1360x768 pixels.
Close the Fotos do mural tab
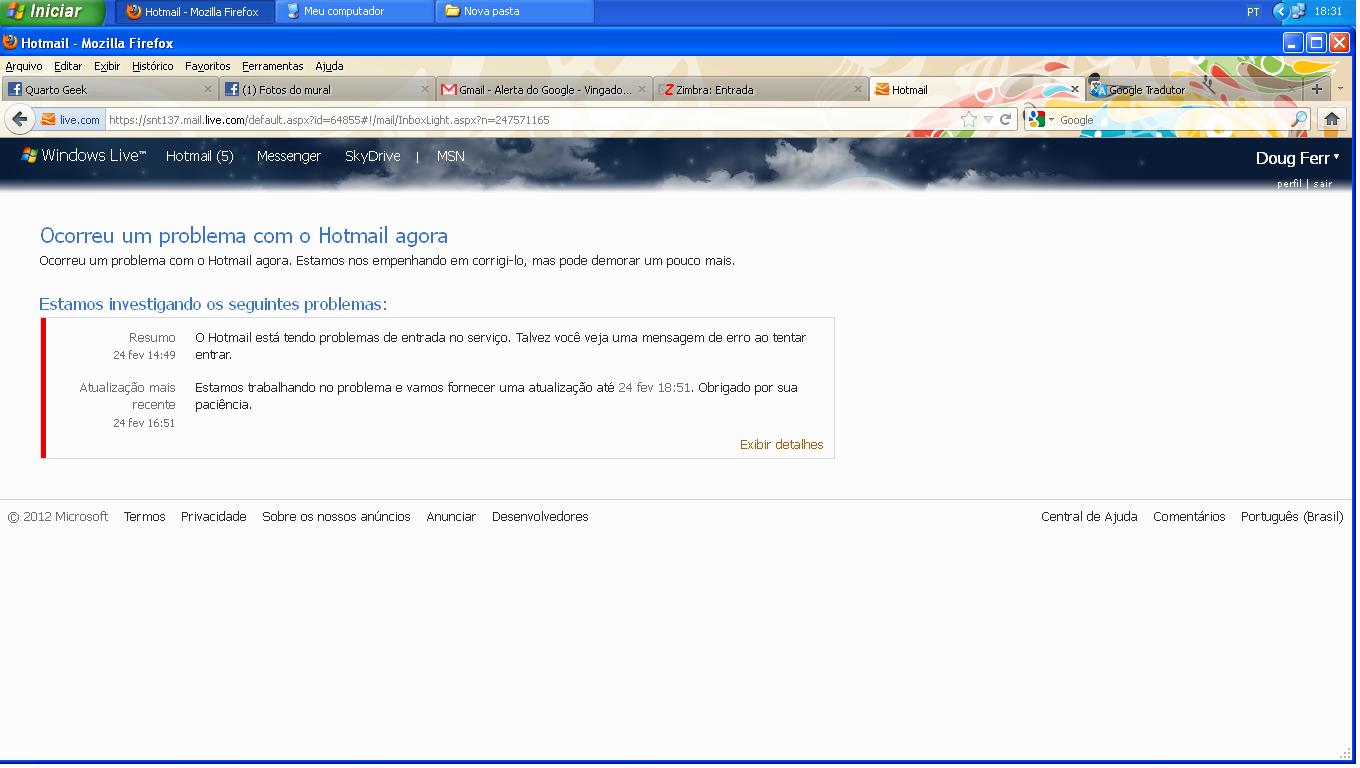(x=425, y=89)
